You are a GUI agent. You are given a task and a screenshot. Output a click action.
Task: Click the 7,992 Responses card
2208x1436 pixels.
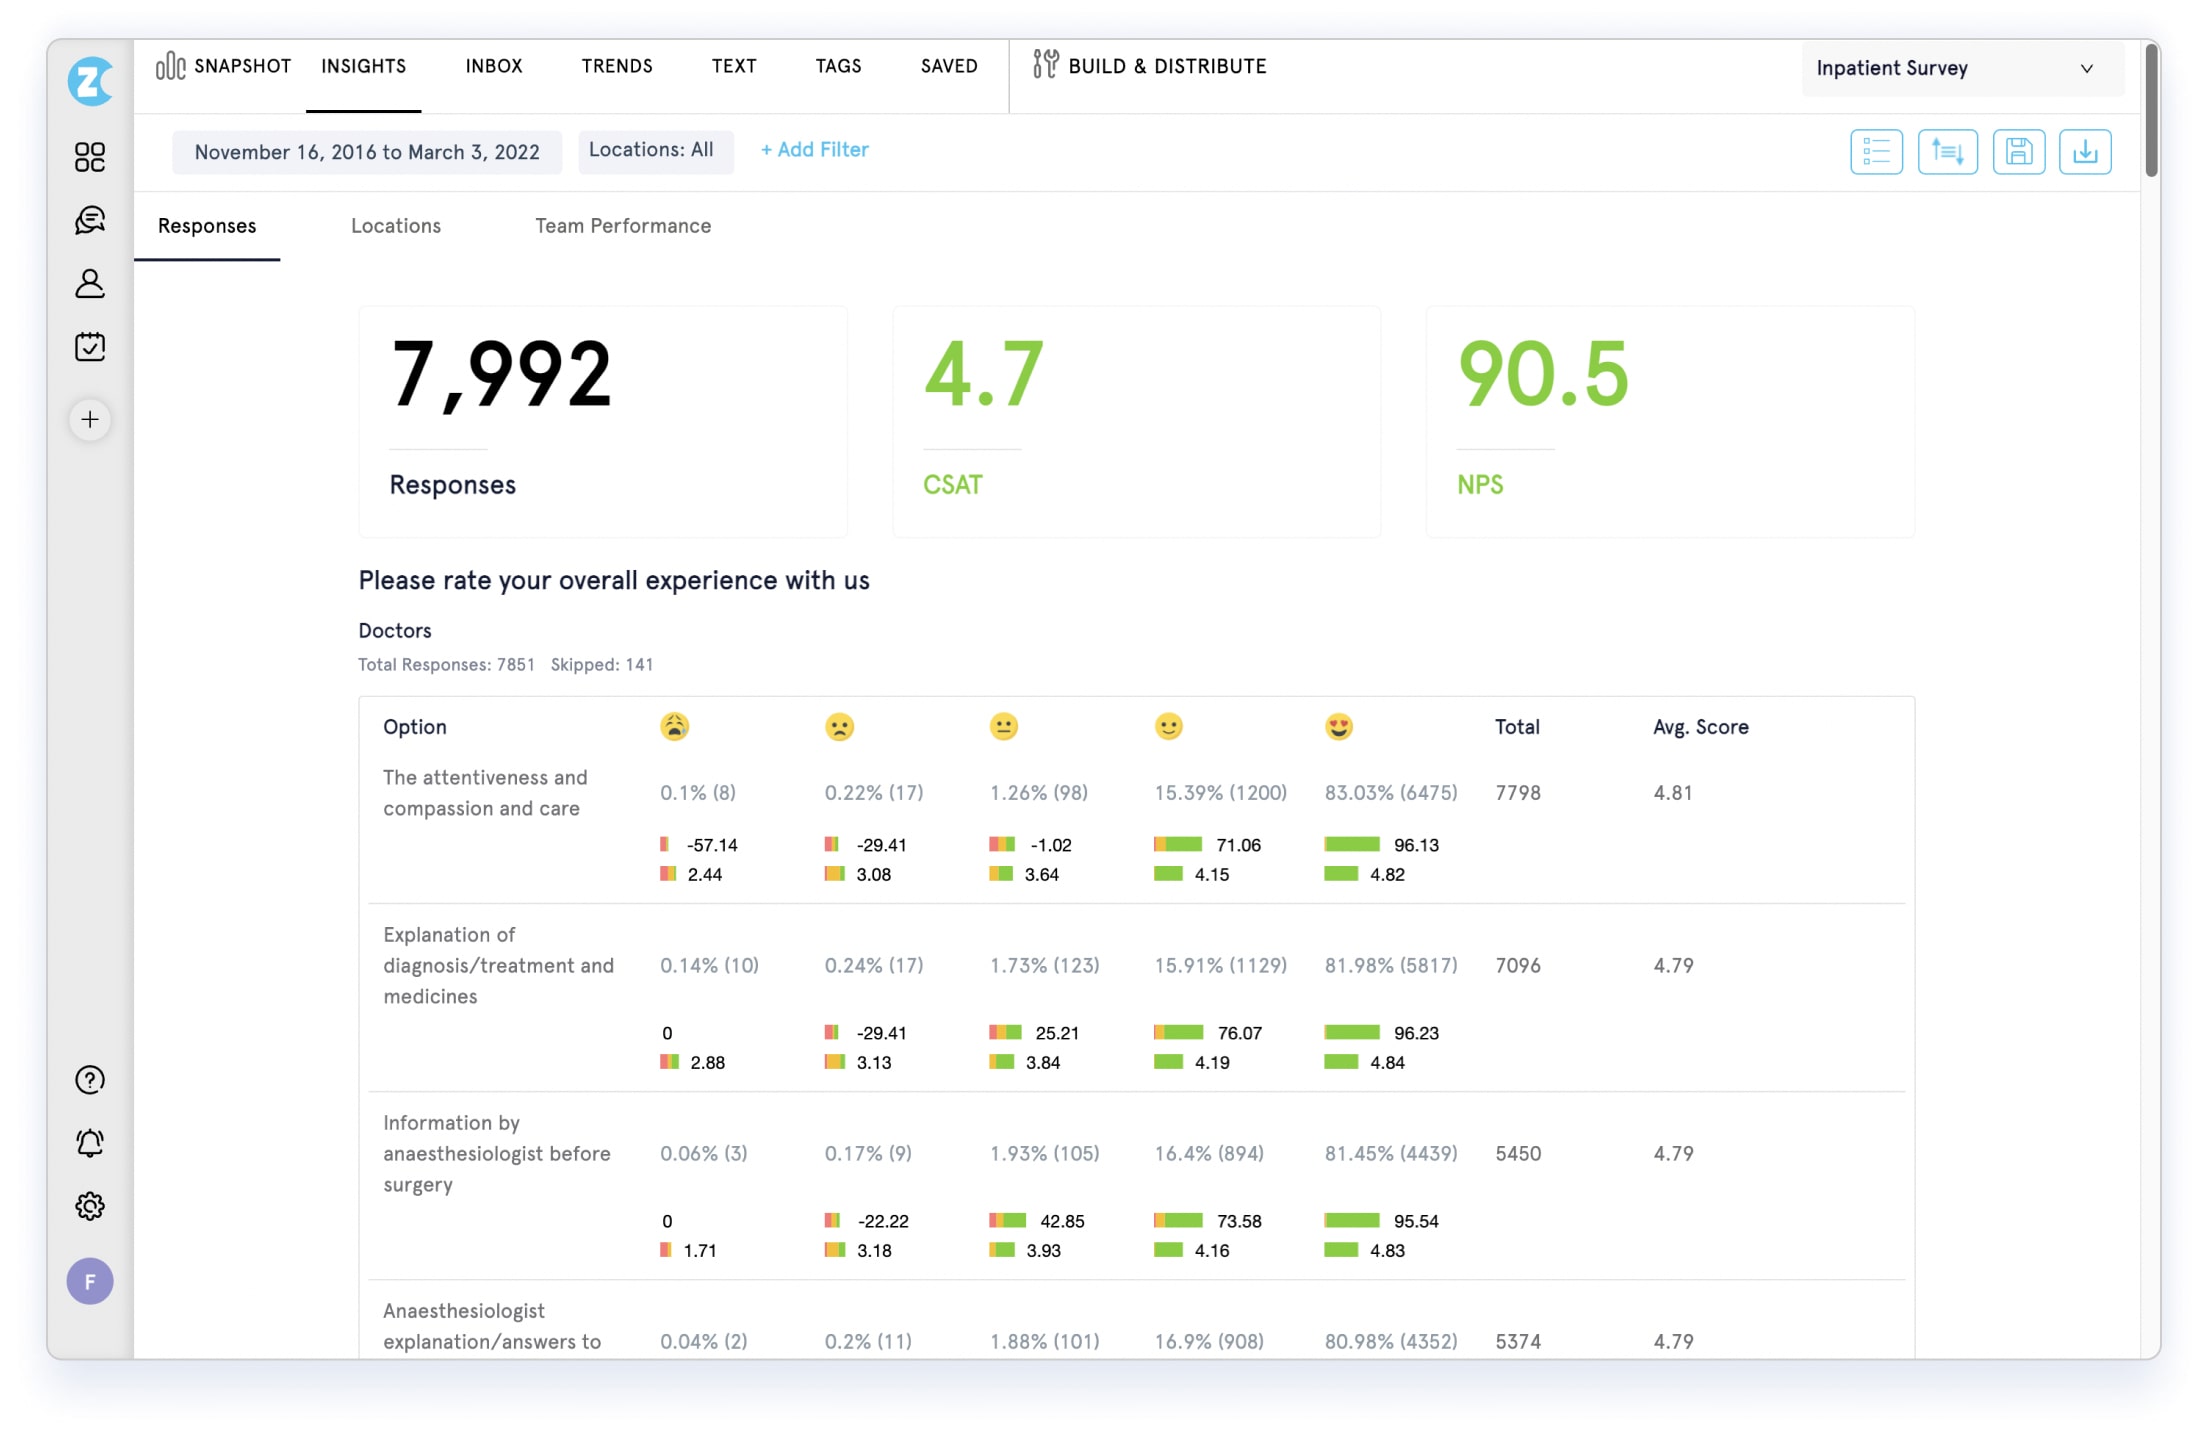[x=603, y=422]
